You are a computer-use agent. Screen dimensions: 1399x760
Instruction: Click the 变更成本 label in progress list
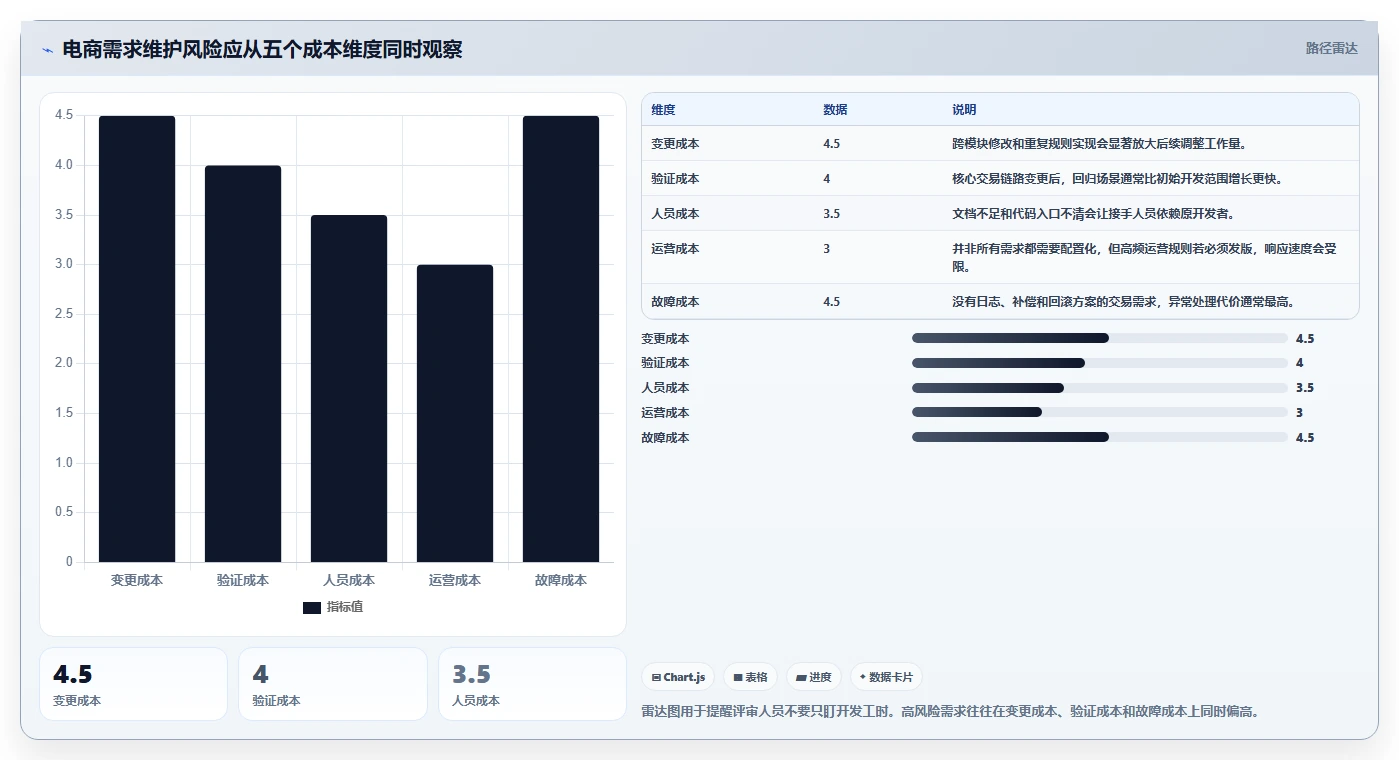point(665,339)
